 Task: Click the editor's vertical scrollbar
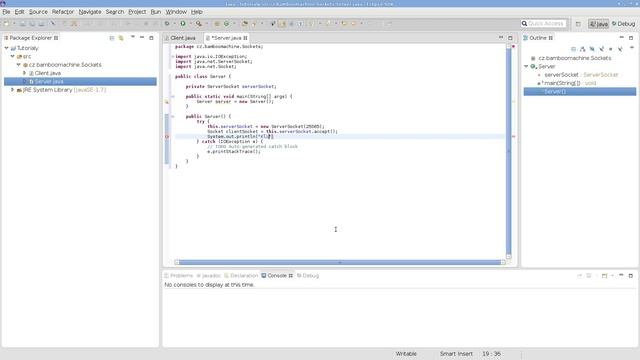tap(509, 151)
